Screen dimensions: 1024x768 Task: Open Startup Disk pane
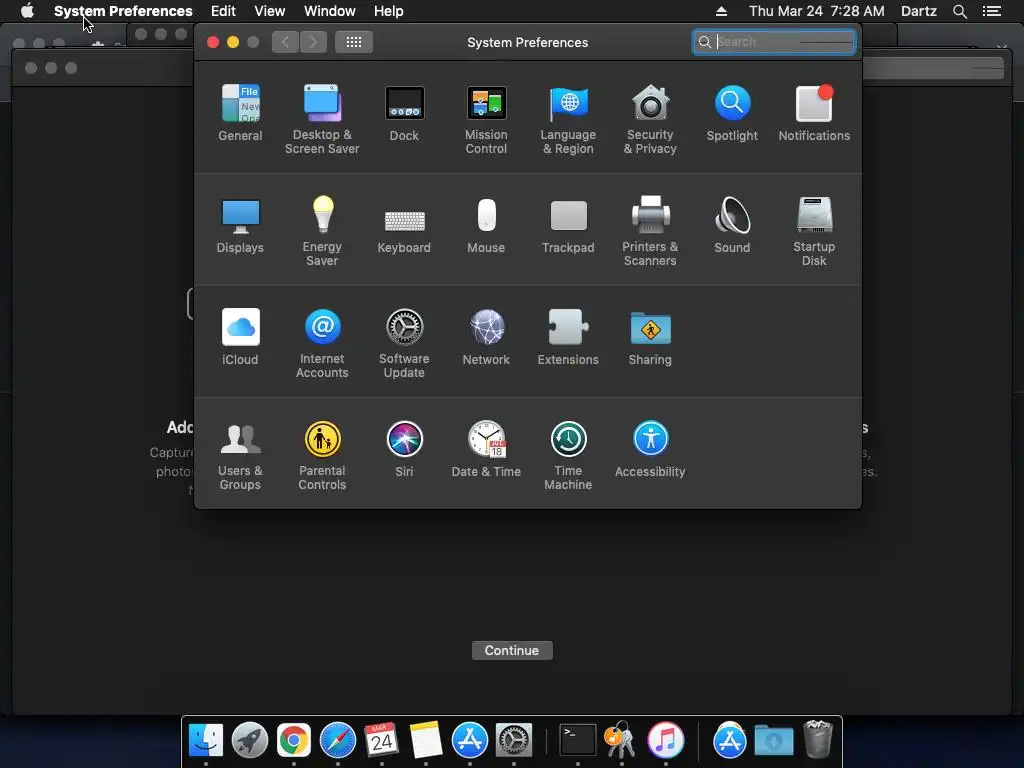coord(814,231)
